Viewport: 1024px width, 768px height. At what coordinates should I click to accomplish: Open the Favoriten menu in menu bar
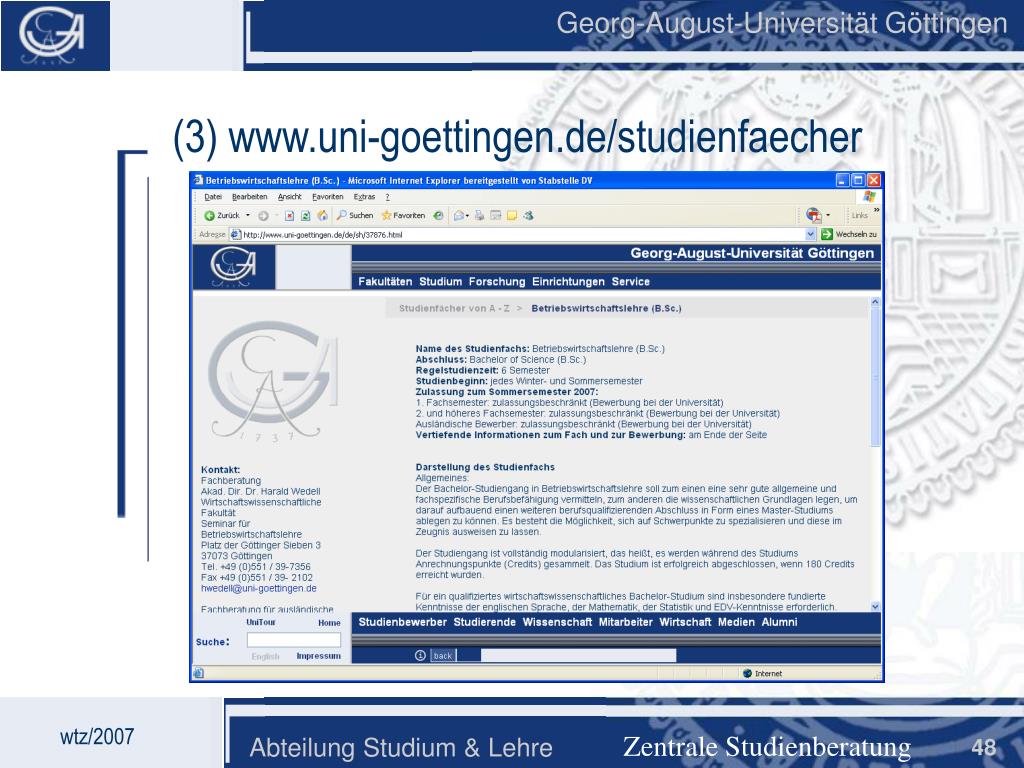pyautogui.click(x=327, y=197)
